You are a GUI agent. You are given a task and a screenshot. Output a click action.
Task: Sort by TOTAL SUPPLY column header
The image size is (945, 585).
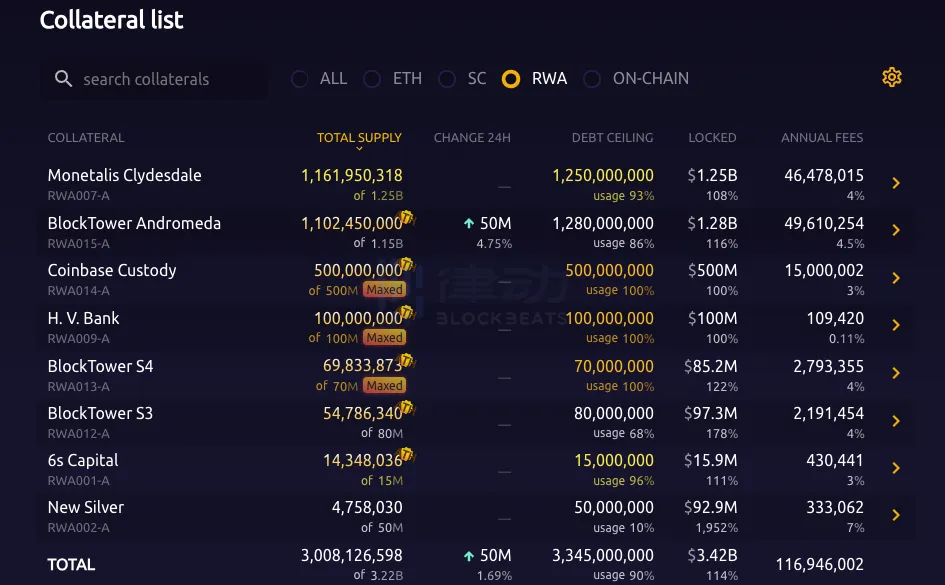click(x=359, y=138)
